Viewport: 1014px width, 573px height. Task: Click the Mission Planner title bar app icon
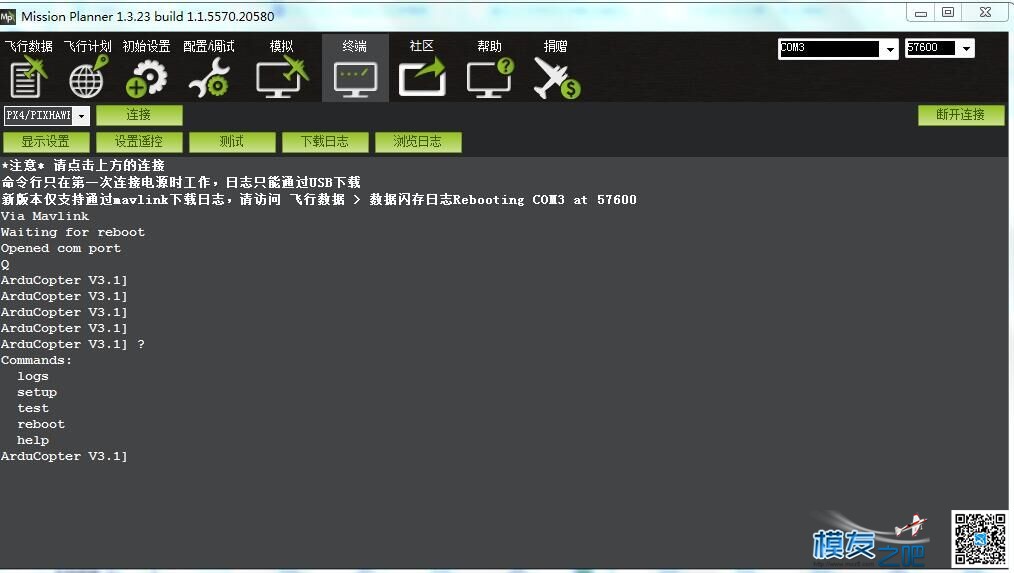tap(8, 16)
